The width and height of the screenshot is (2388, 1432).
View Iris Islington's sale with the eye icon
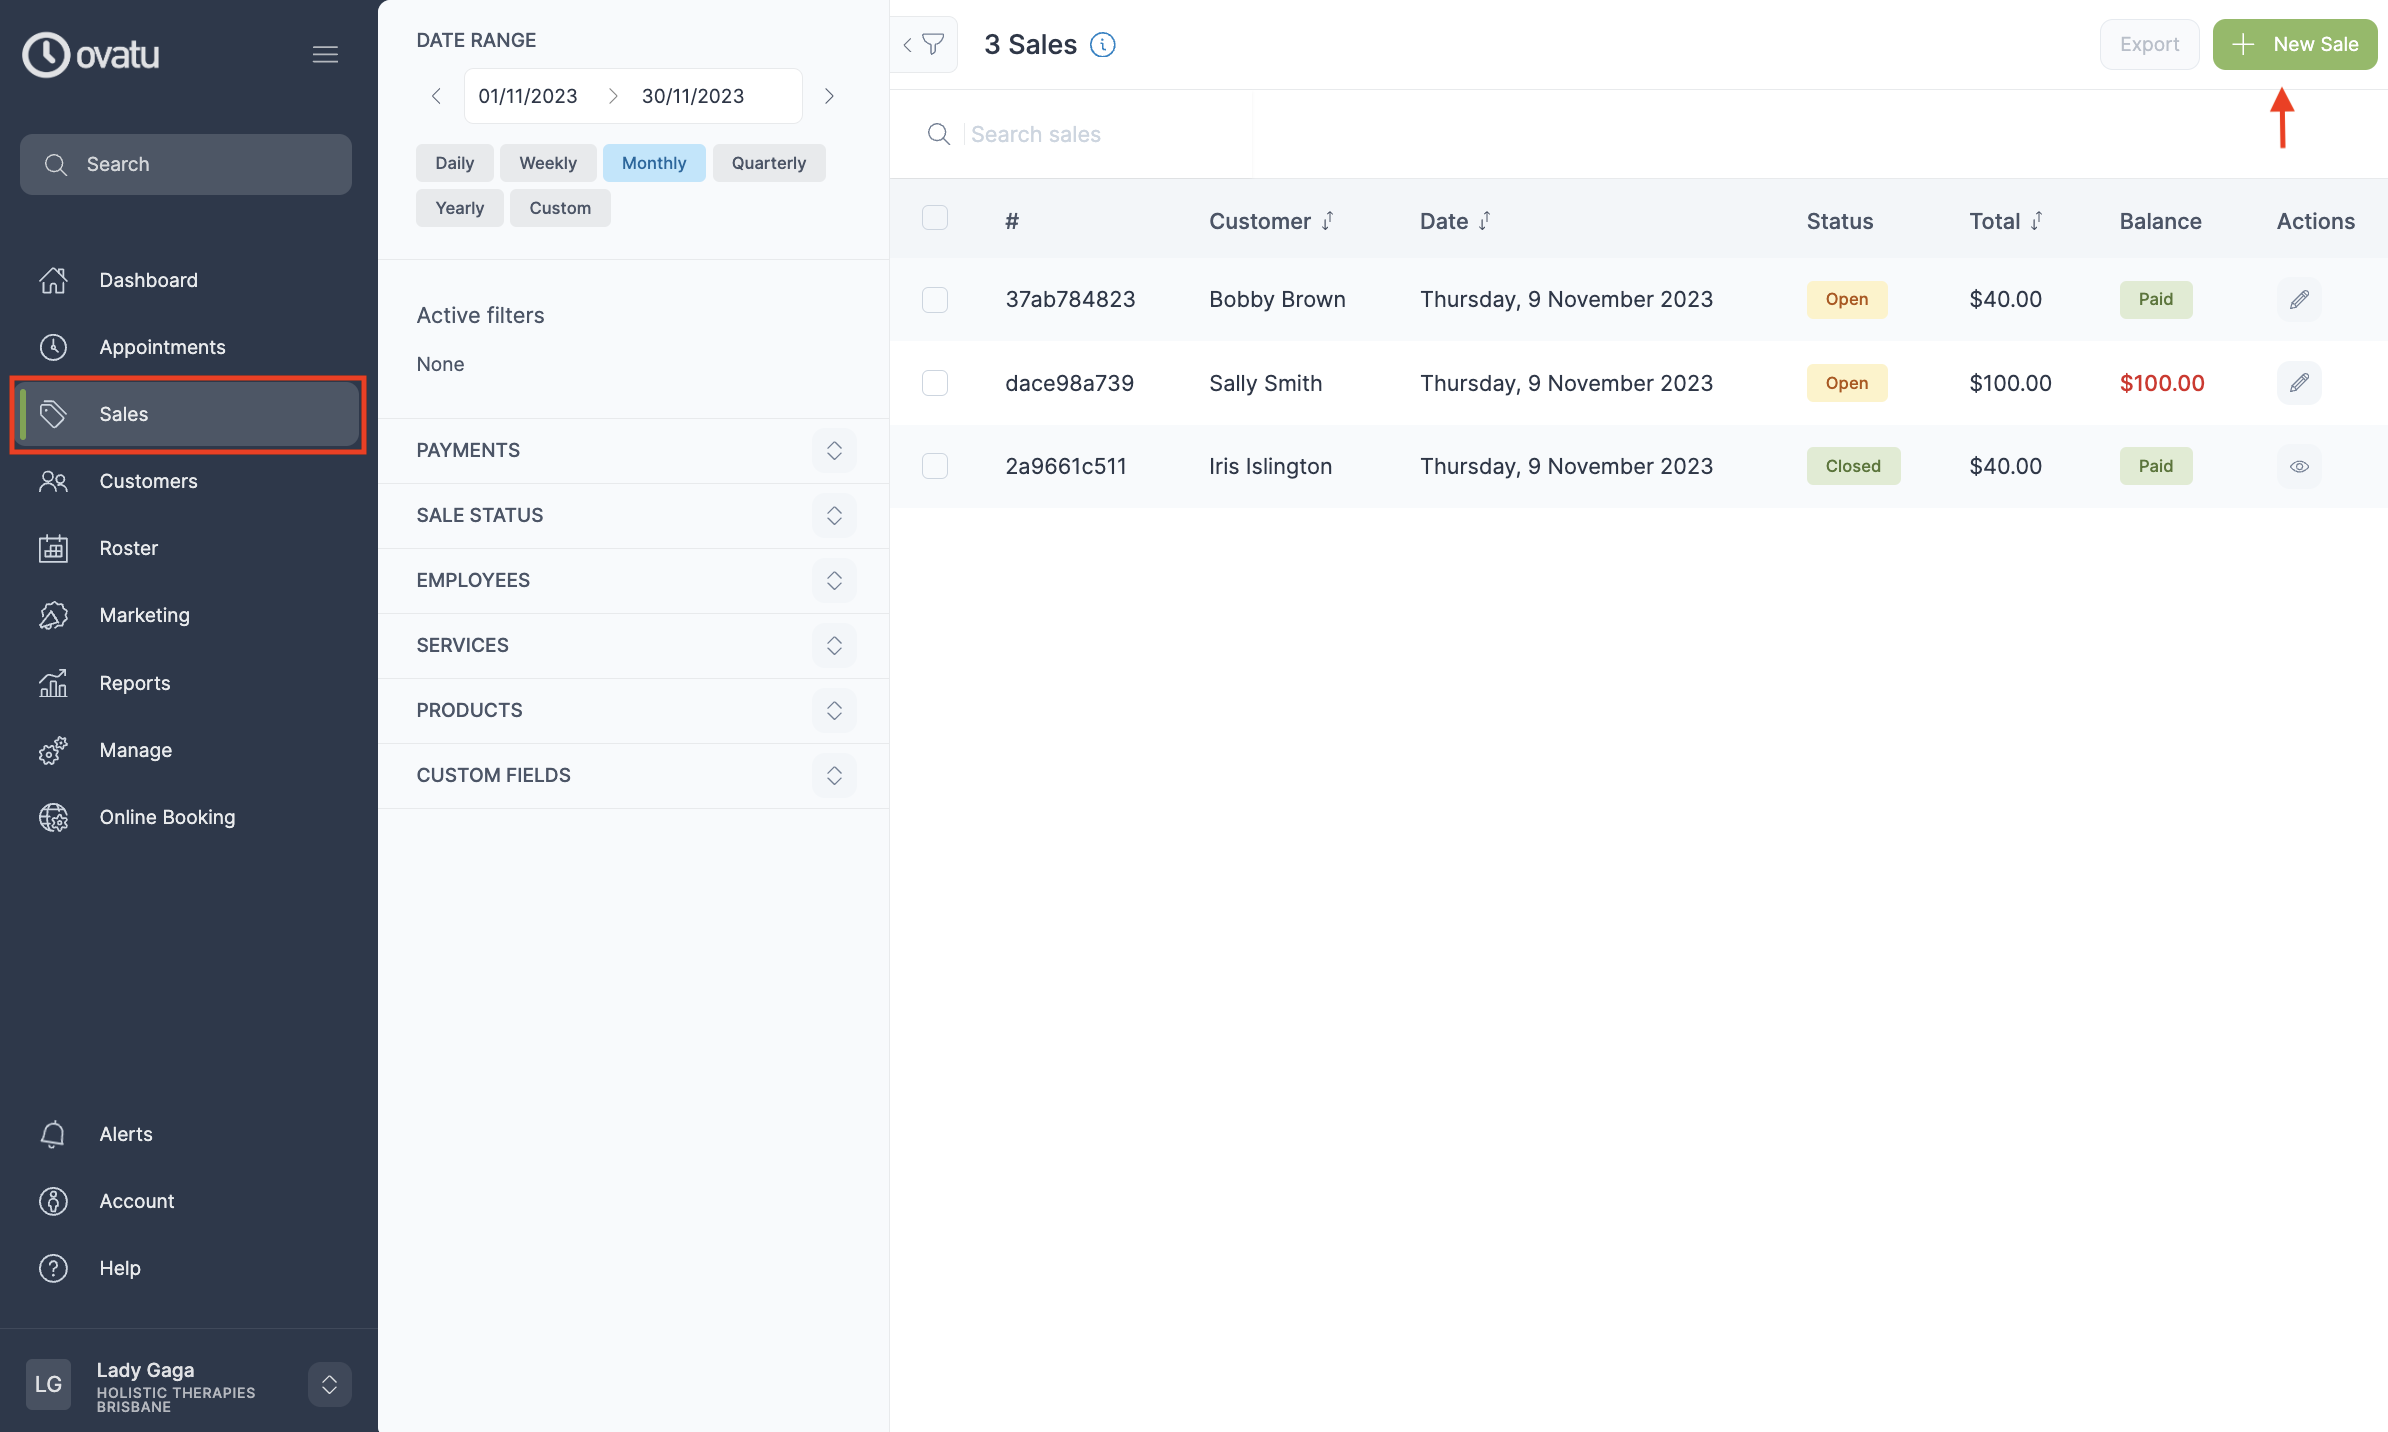(x=2298, y=466)
